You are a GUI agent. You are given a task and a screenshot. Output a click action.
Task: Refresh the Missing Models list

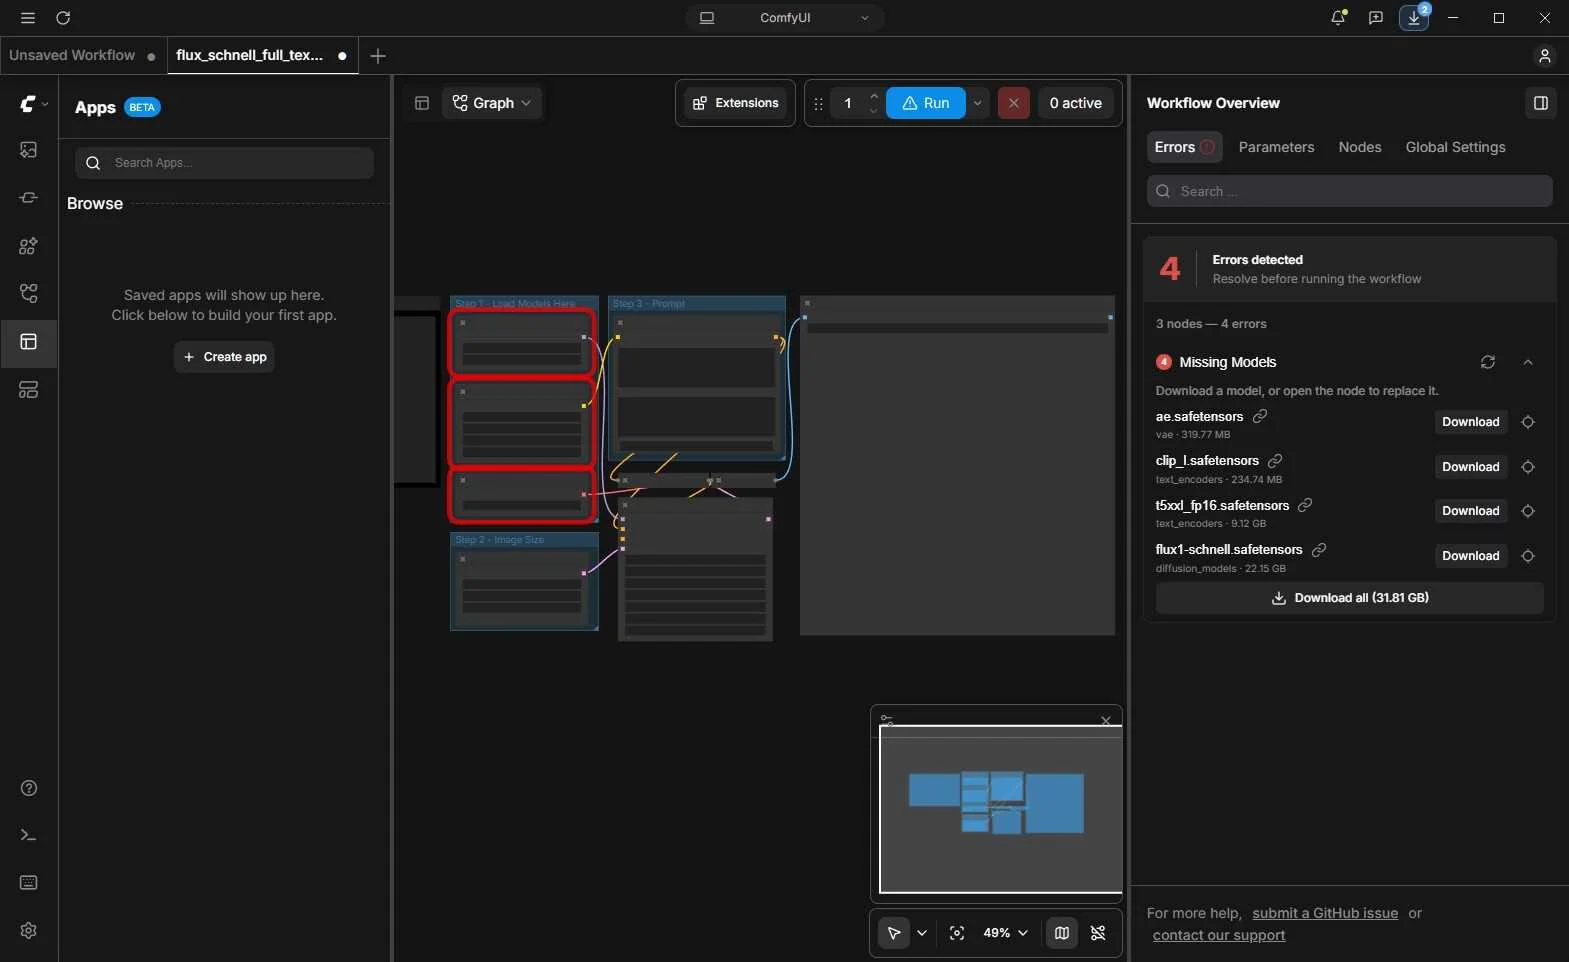[x=1488, y=362]
